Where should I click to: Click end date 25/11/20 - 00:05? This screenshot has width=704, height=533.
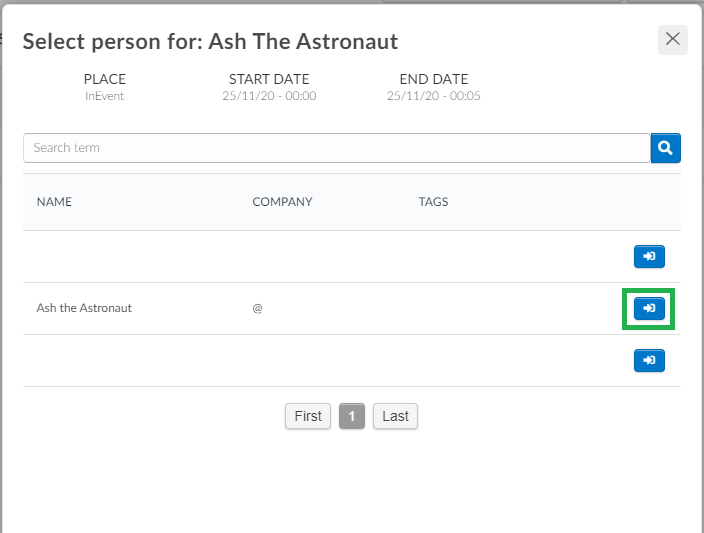point(434,96)
